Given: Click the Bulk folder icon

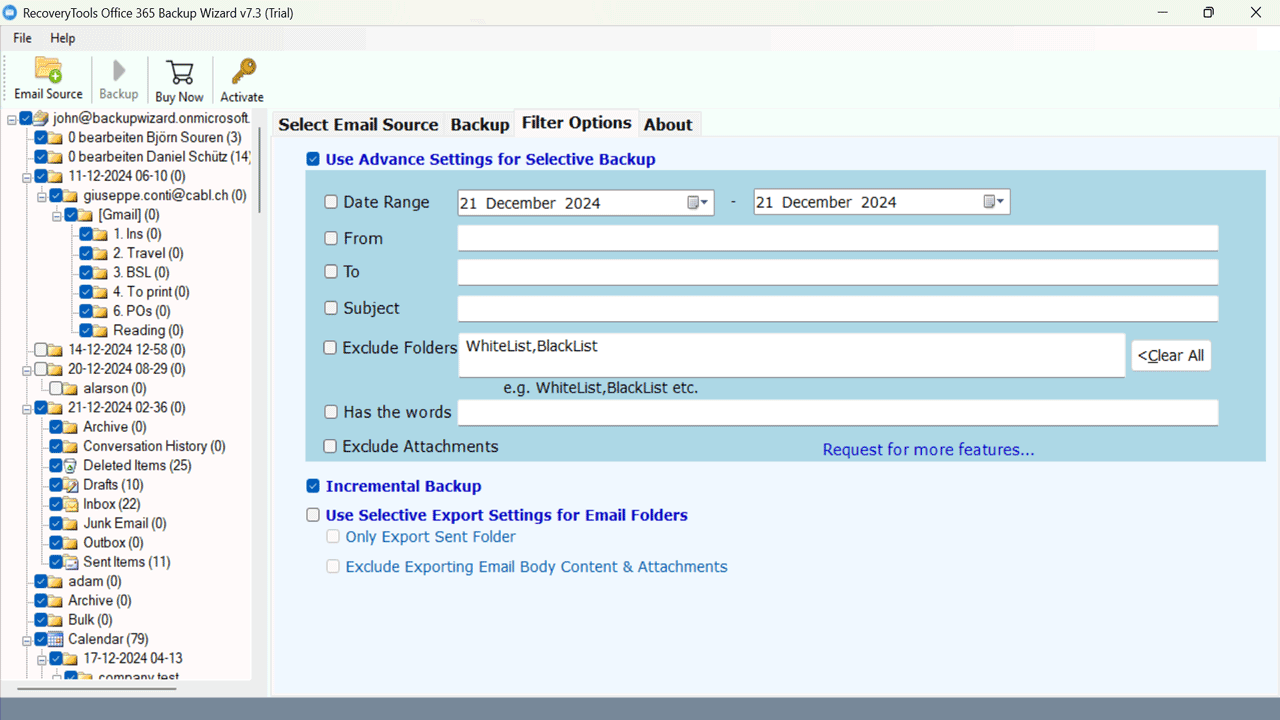Looking at the screenshot, I should click(56, 620).
